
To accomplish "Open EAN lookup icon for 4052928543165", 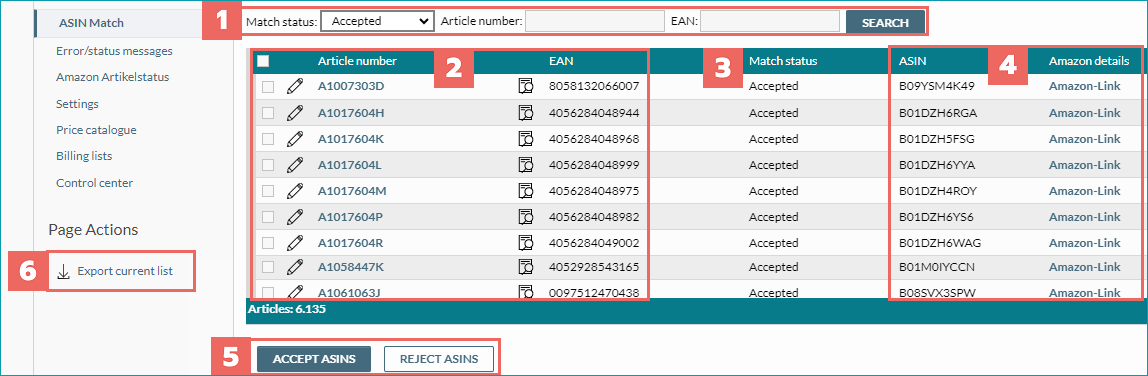I will [525, 266].
